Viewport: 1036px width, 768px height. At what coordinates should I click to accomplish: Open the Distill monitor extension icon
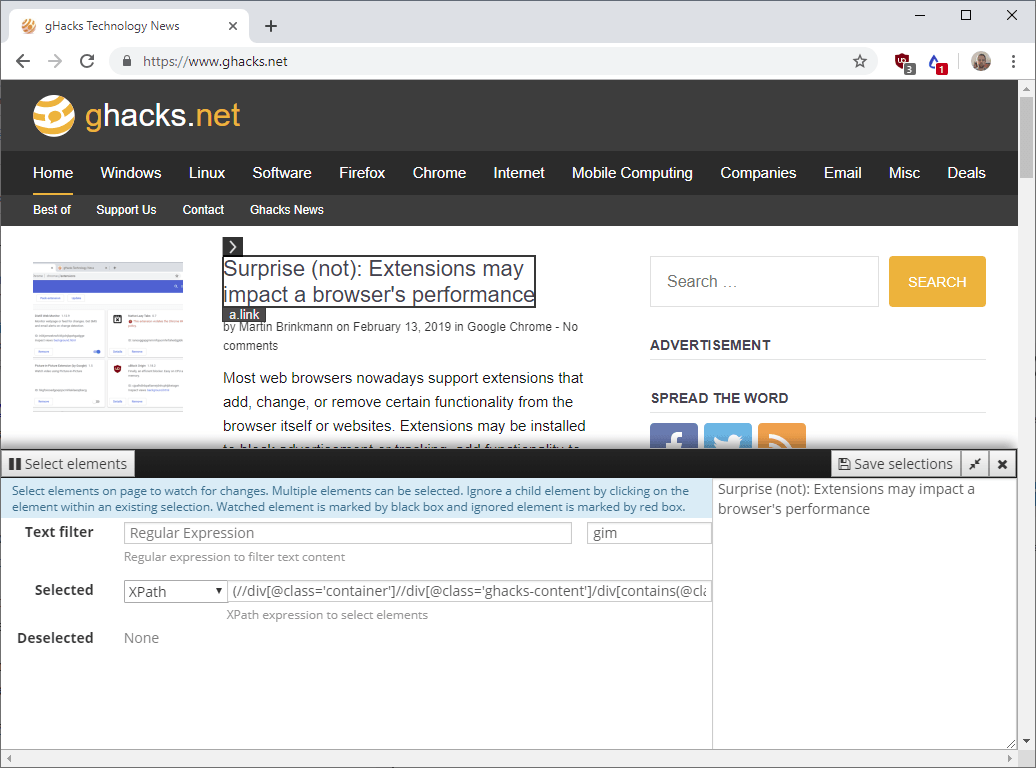tap(937, 63)
